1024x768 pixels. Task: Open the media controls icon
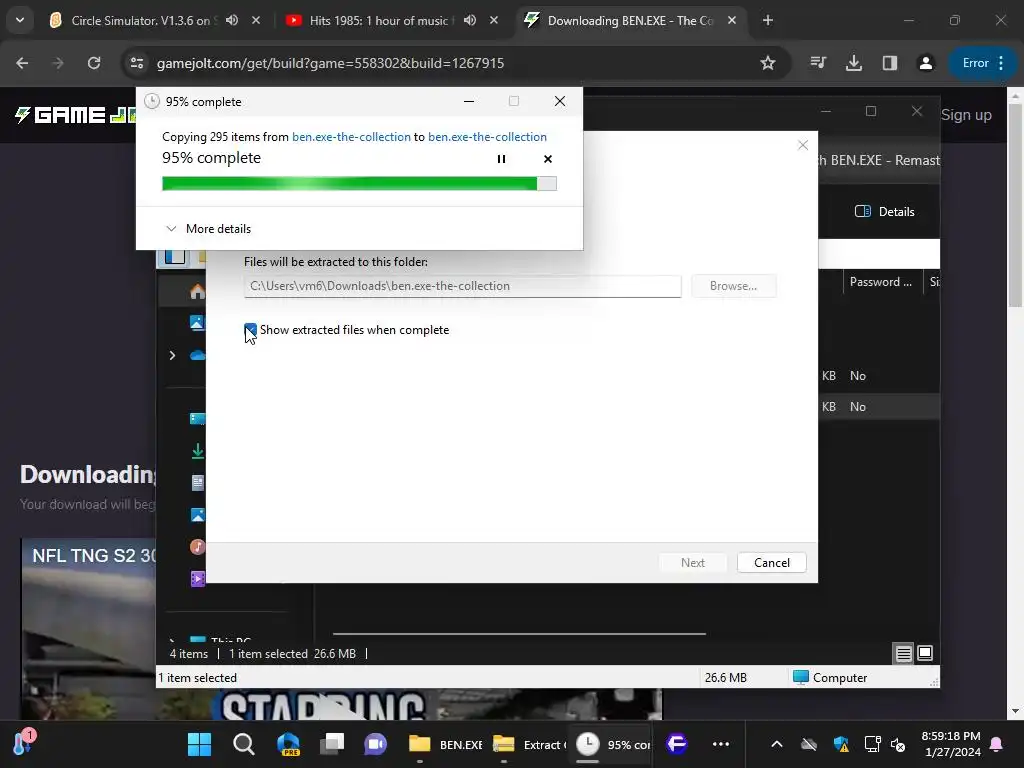click(x=818, y=63)
